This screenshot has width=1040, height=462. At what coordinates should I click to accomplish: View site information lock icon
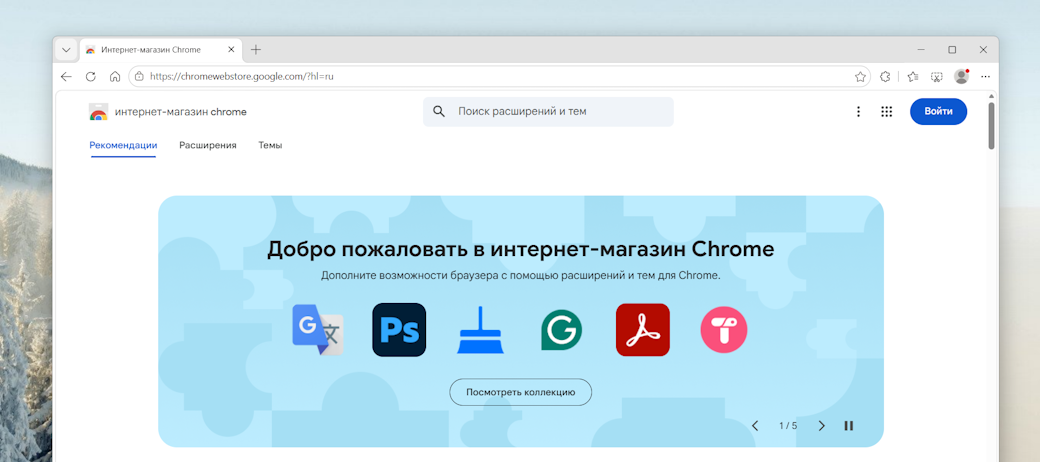point(139,76)
